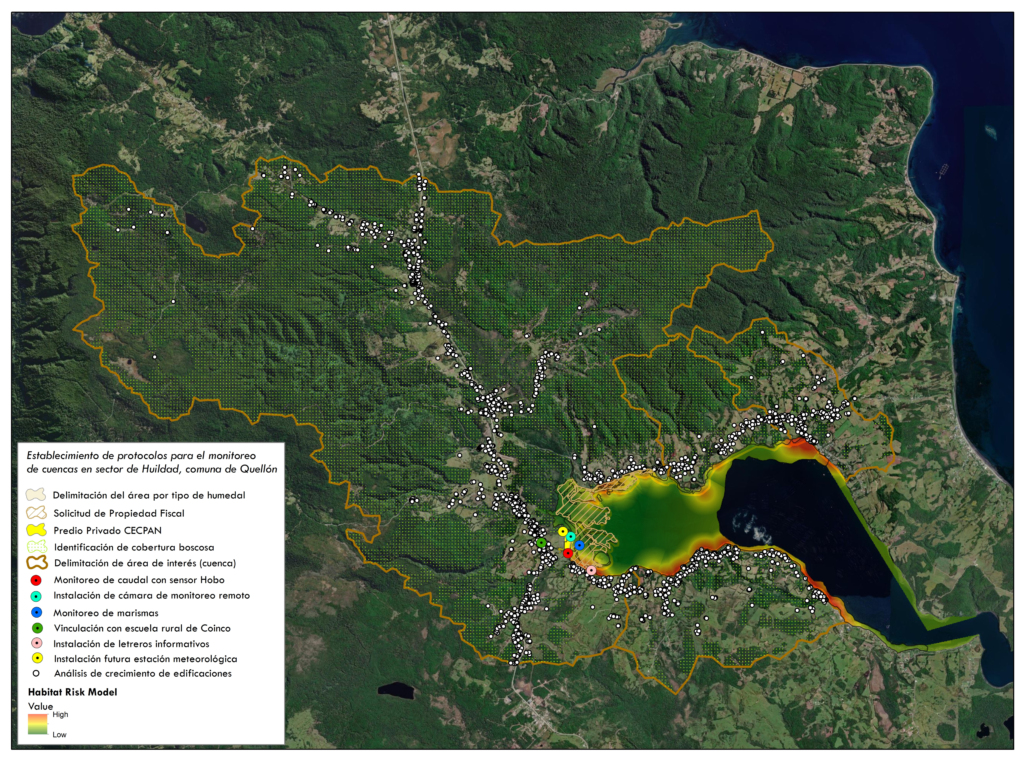Click the blue marker on the map
Image resolution: width=1024 pixels, height=757 pixels.
pyautogui.click(x=579, y=545)
